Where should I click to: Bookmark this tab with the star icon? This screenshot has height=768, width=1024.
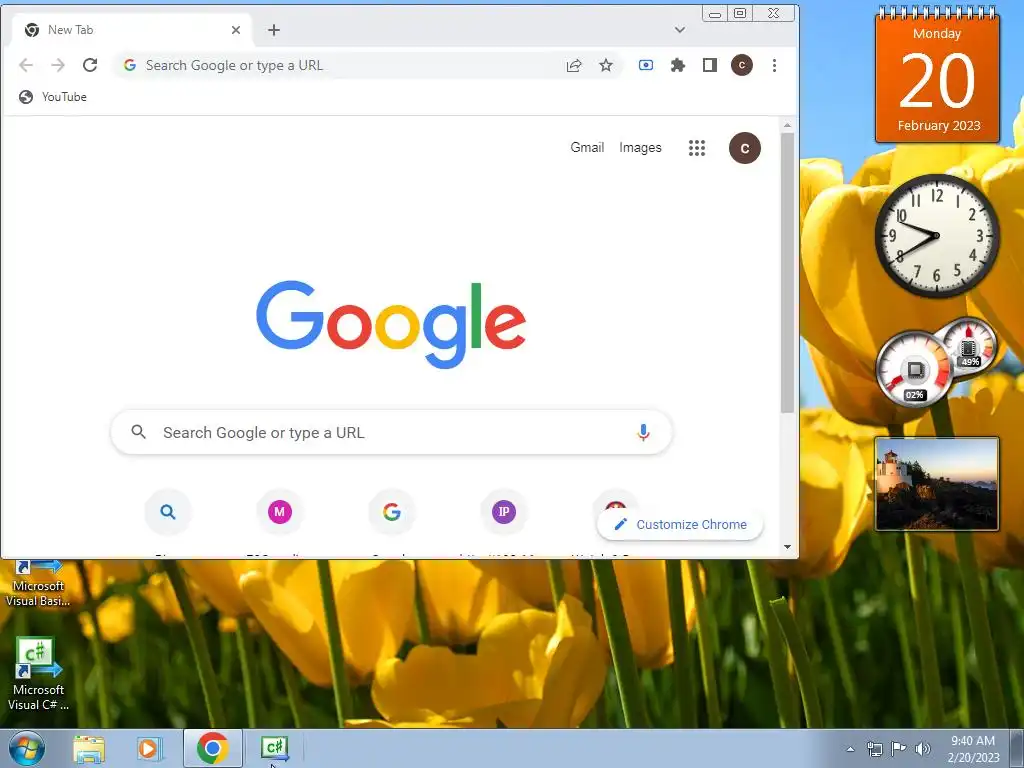pos(606,65)
